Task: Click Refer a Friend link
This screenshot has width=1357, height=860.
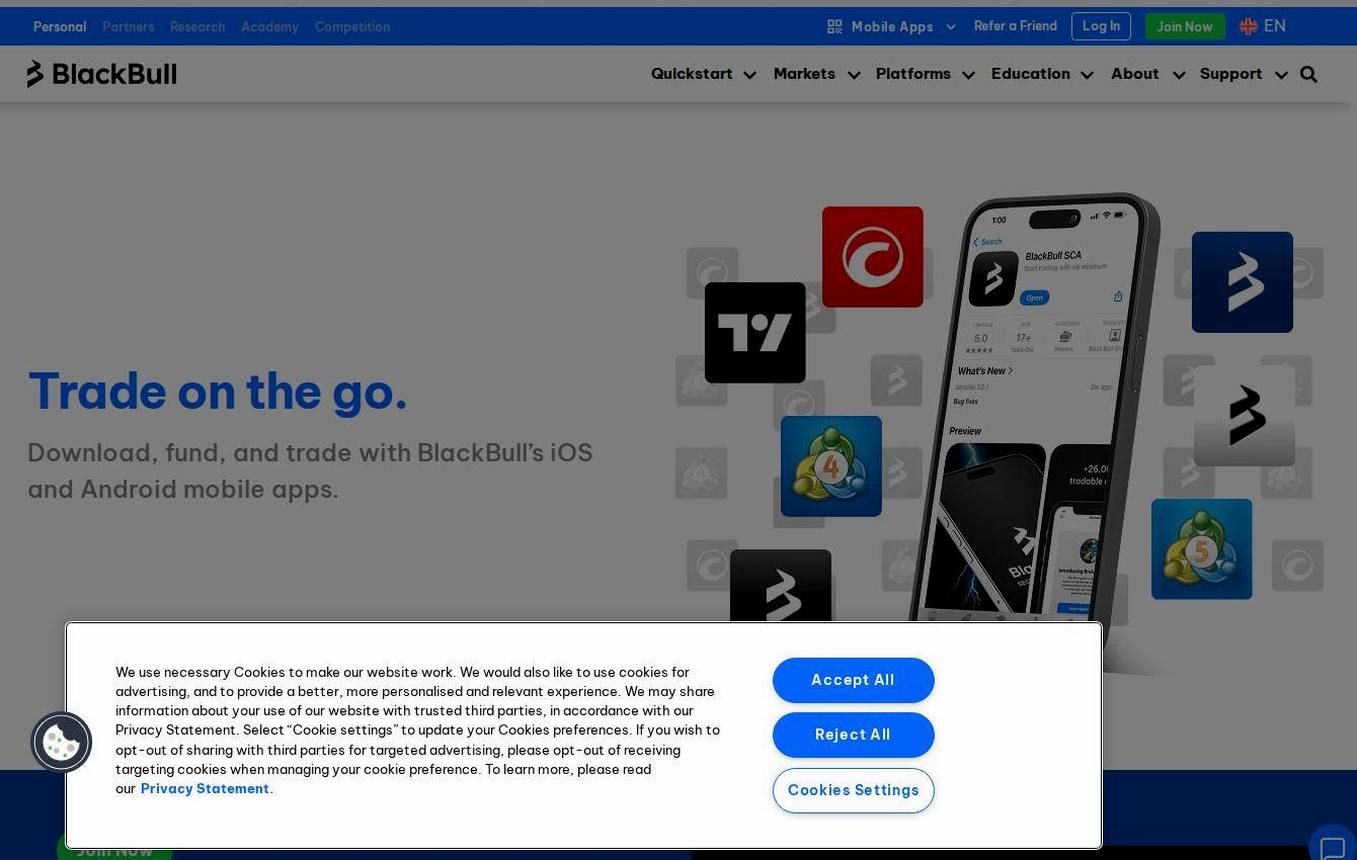Action: (1015, 26)
